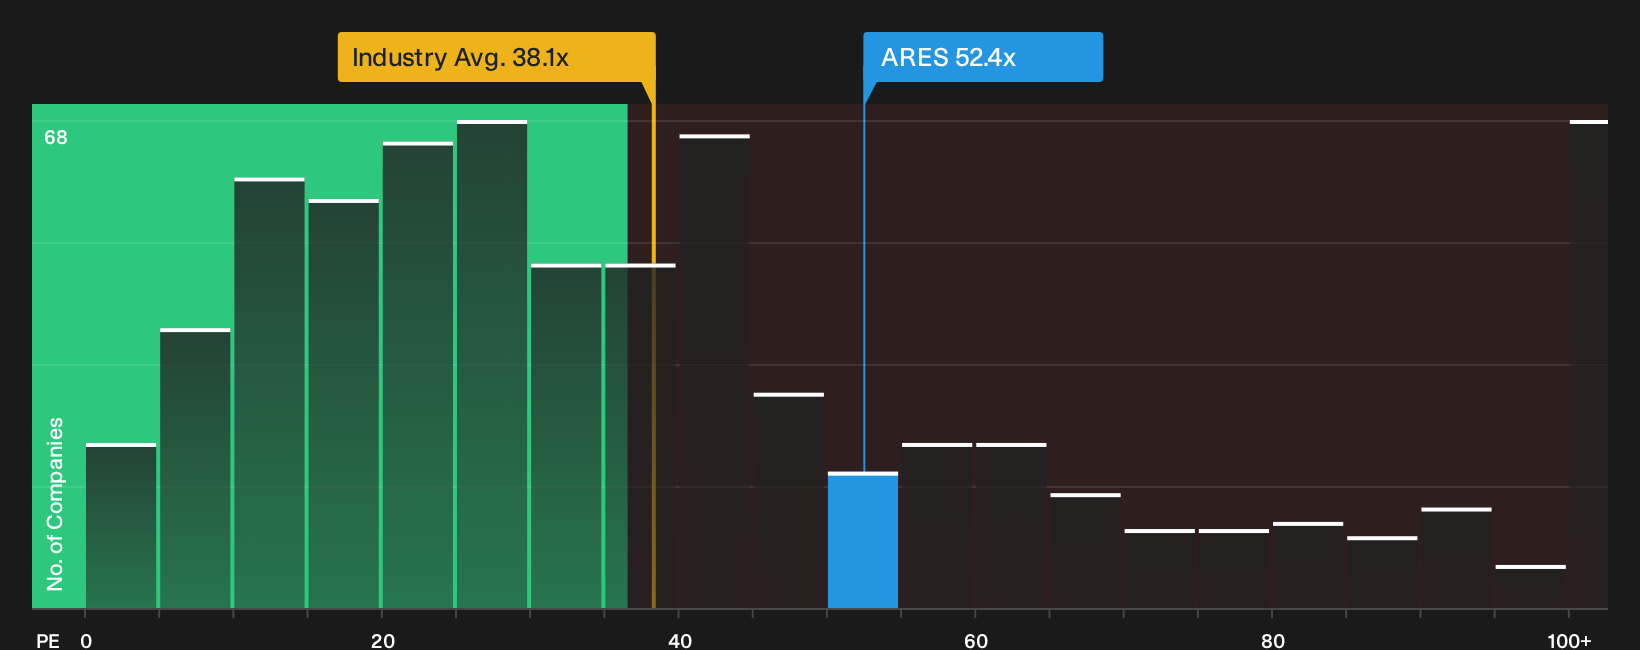Click the ARES 52.4x label

coord(983,57)
